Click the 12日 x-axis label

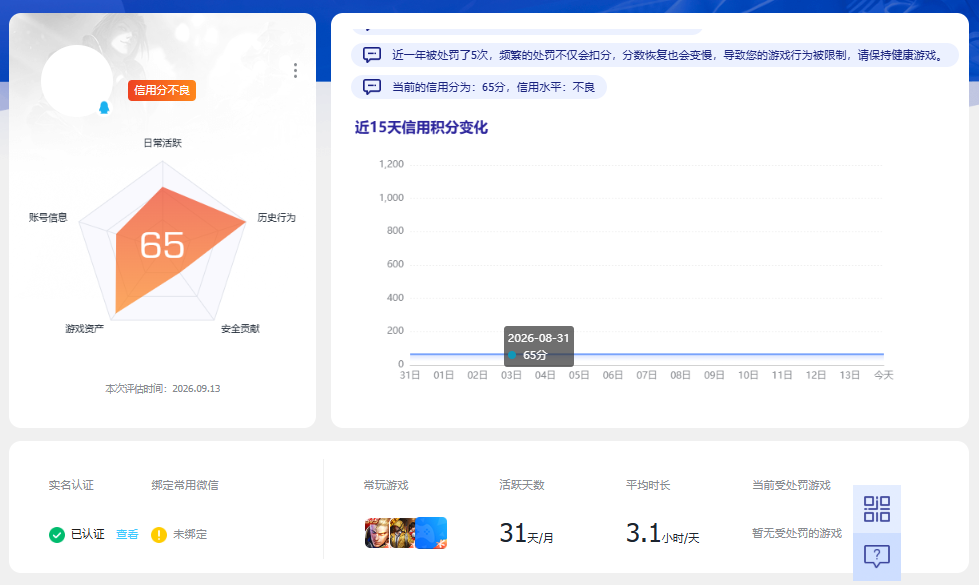[x=815, y=375]
